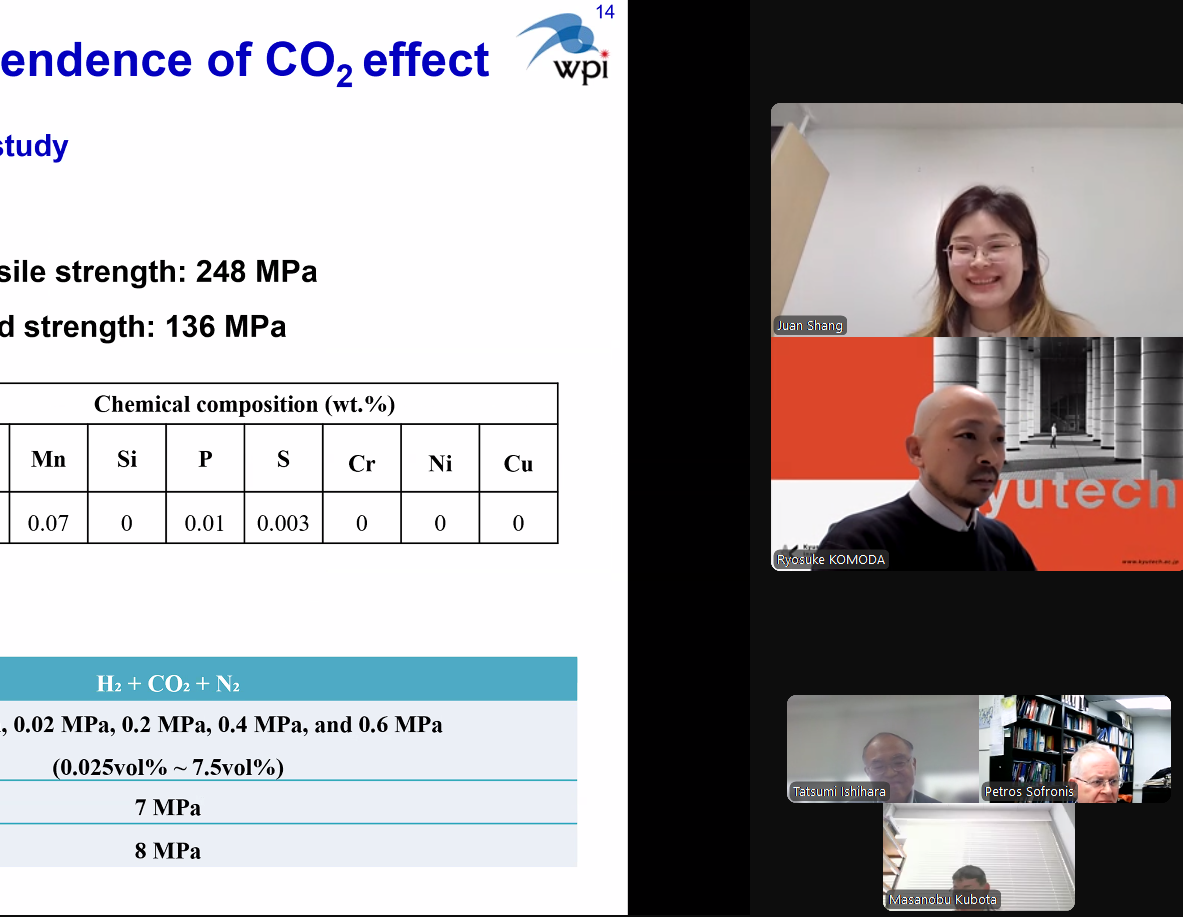Click the WPI logo on the slide

pyautogui.click(x=565, y=52)
